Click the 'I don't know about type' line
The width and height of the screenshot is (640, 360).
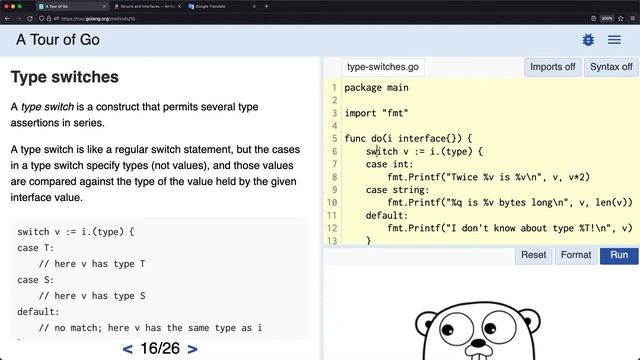coord(510,228)
